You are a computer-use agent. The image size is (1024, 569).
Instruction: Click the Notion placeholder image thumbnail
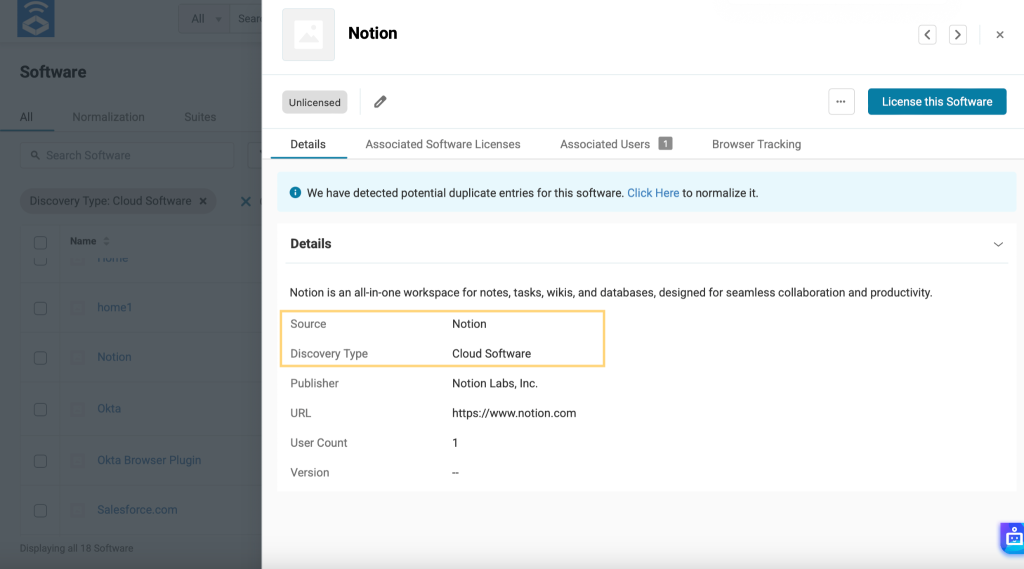[x=308, y=35]
